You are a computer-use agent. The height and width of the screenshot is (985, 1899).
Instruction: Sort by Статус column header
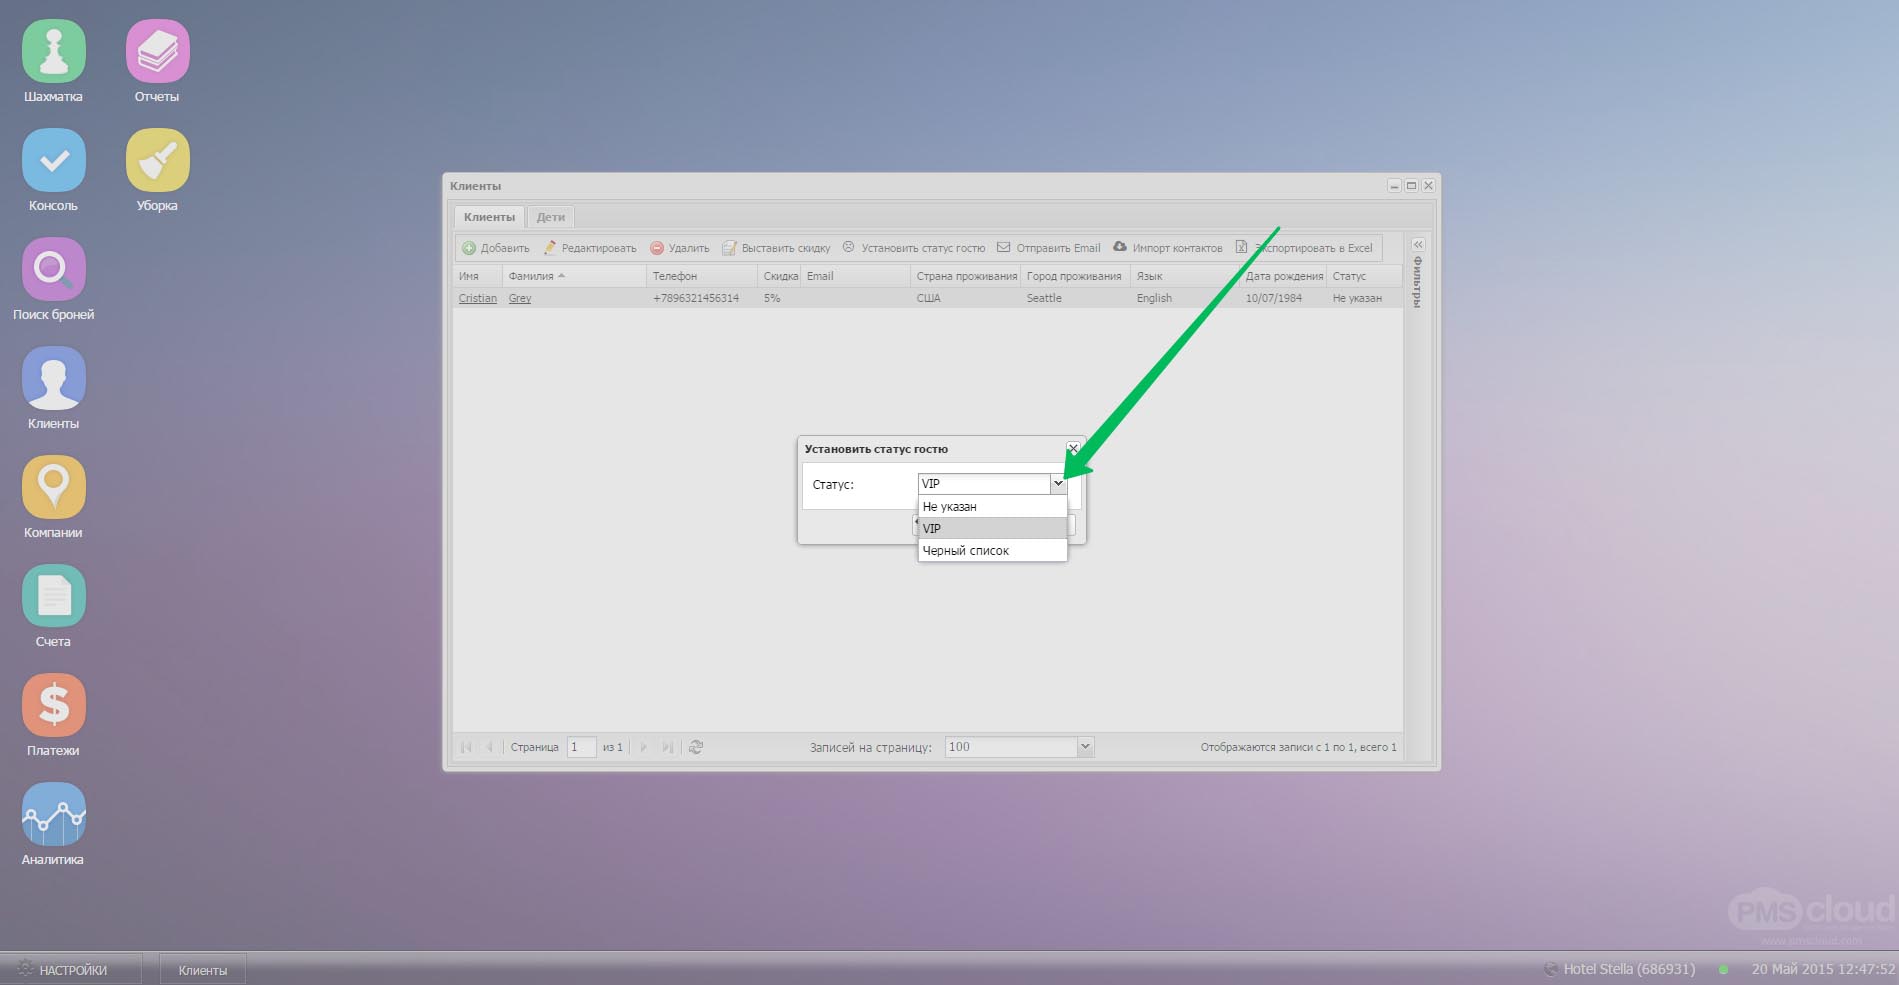click(x=1364, y=276)
